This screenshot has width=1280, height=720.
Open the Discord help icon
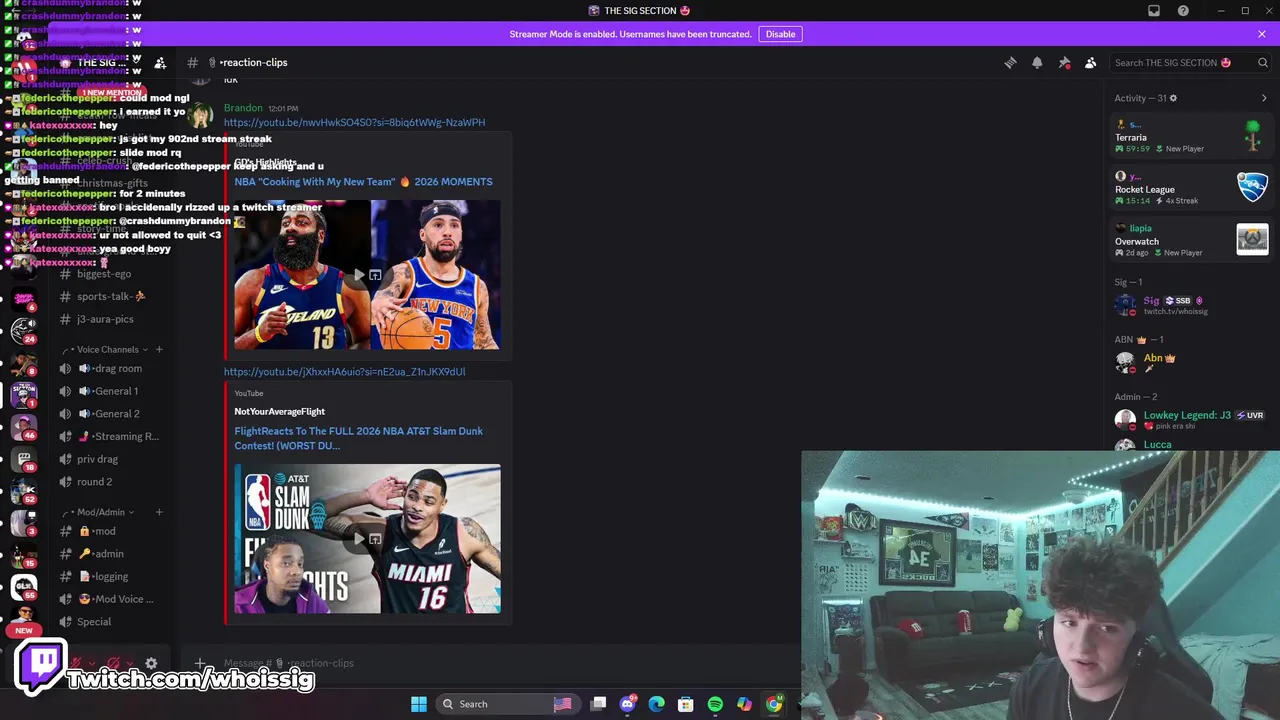click(1184, 11)
